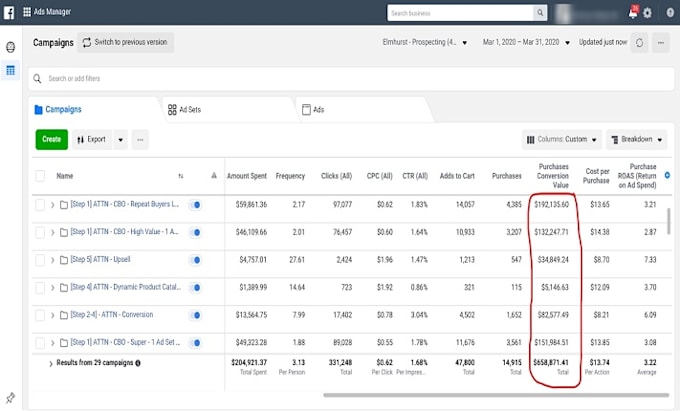Click the 7.33 ROAS value in Upsell row

[x=650, y=260]
